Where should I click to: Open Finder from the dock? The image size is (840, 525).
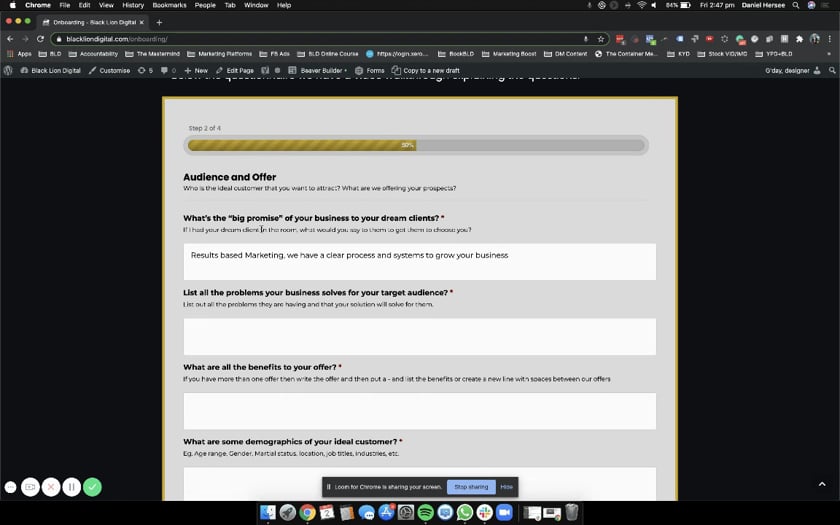tap(268, 512)
